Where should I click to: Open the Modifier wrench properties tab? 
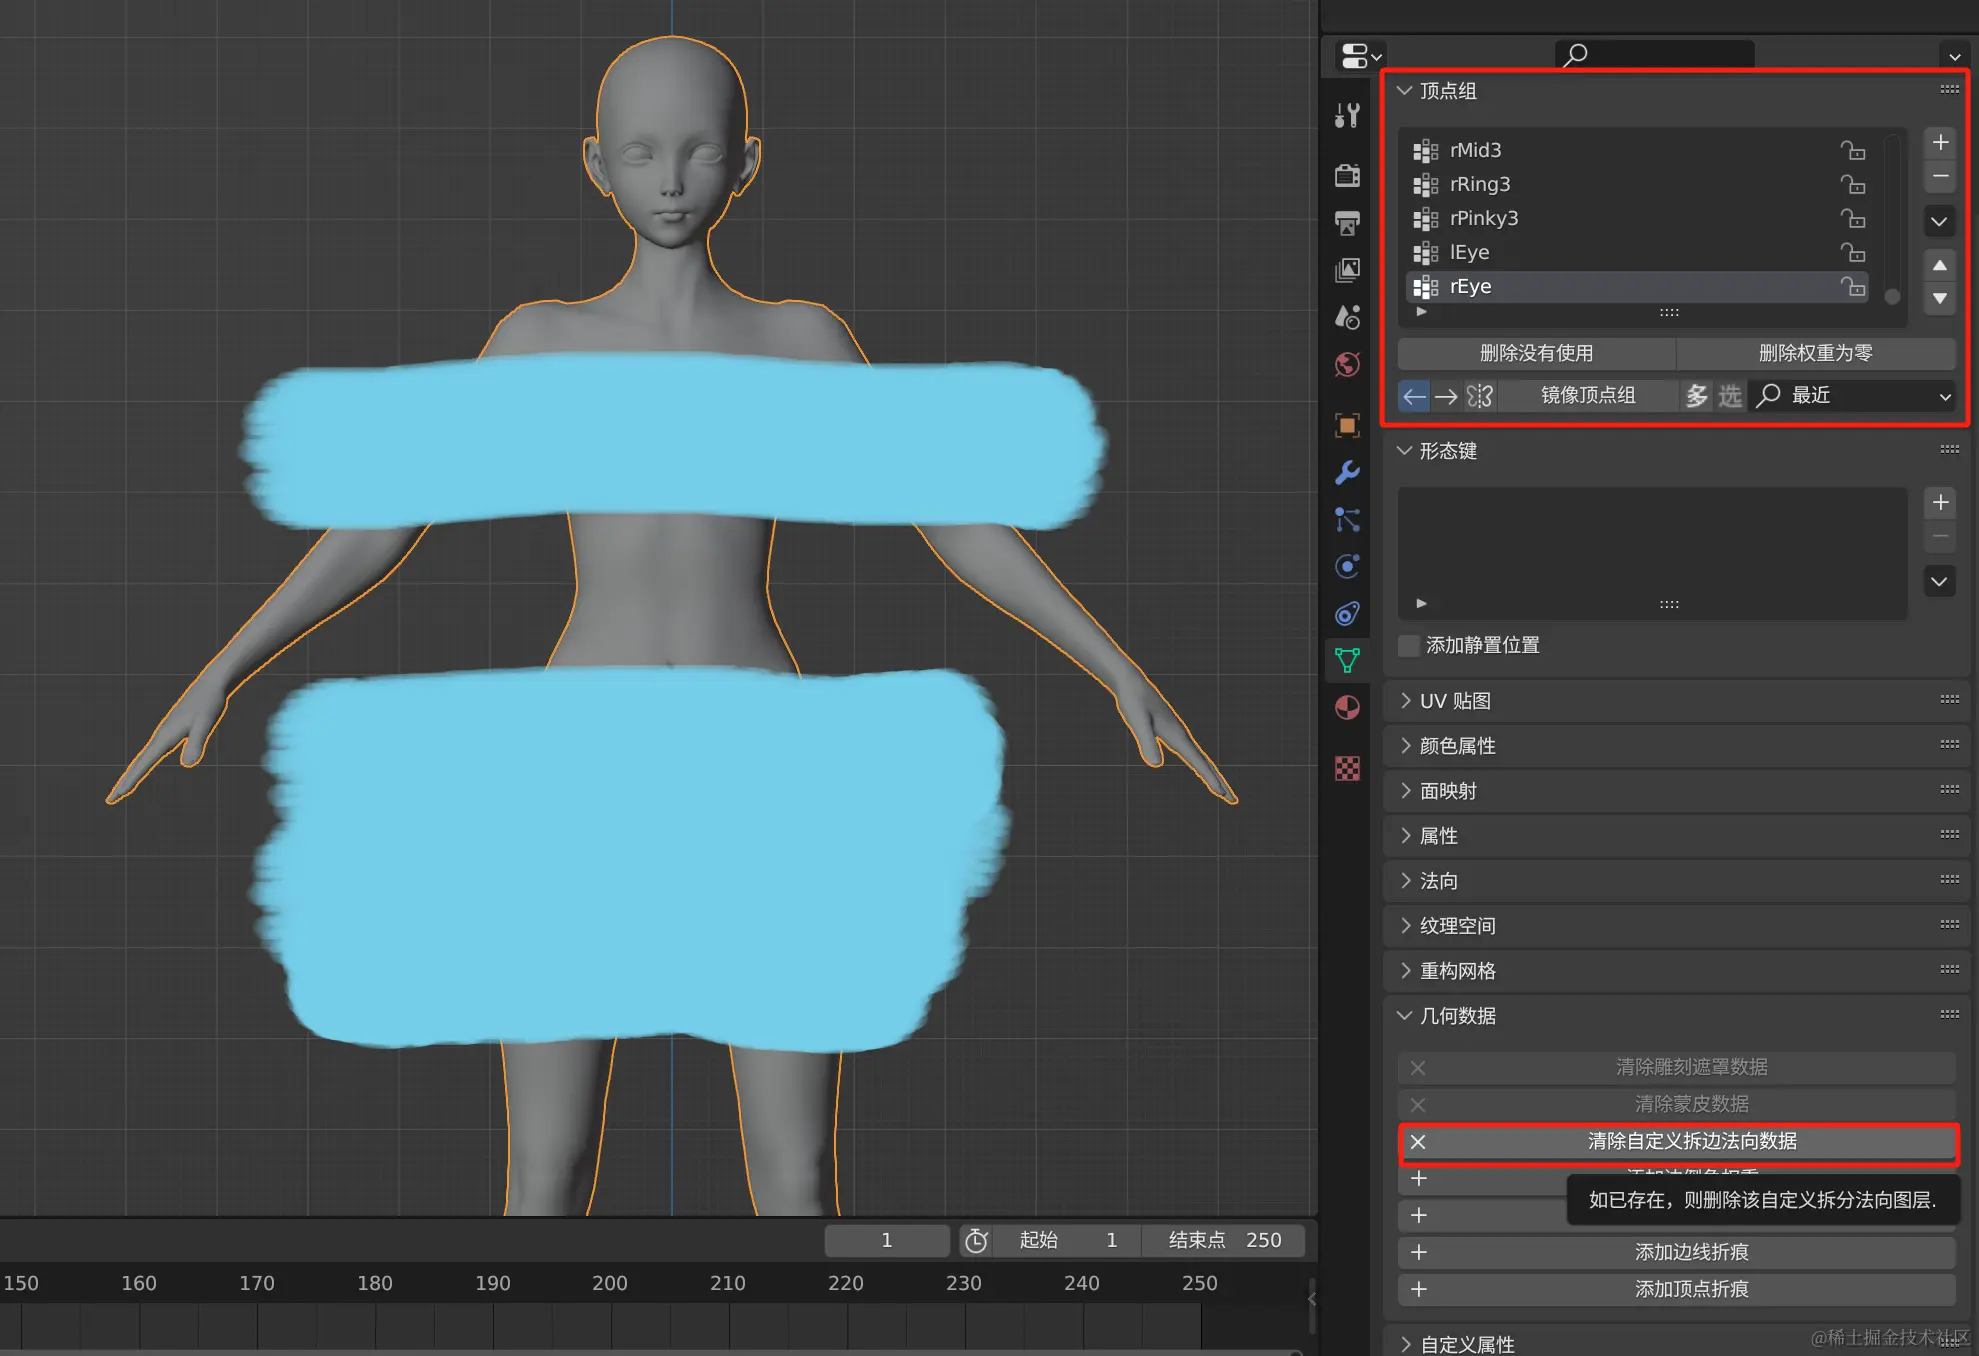pos(1347,472)
